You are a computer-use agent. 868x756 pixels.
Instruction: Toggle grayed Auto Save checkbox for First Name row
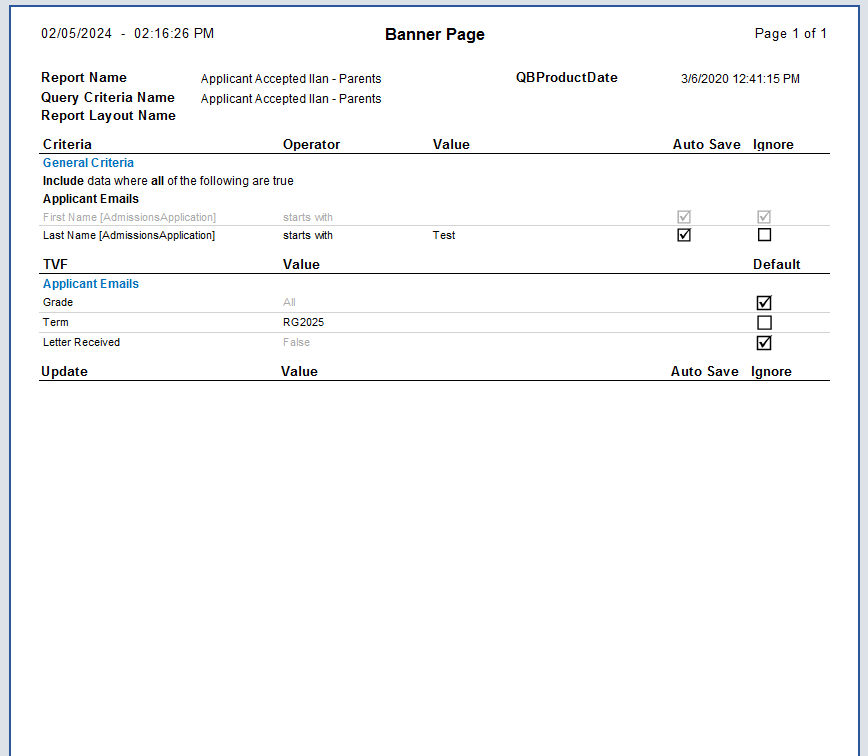684,216
